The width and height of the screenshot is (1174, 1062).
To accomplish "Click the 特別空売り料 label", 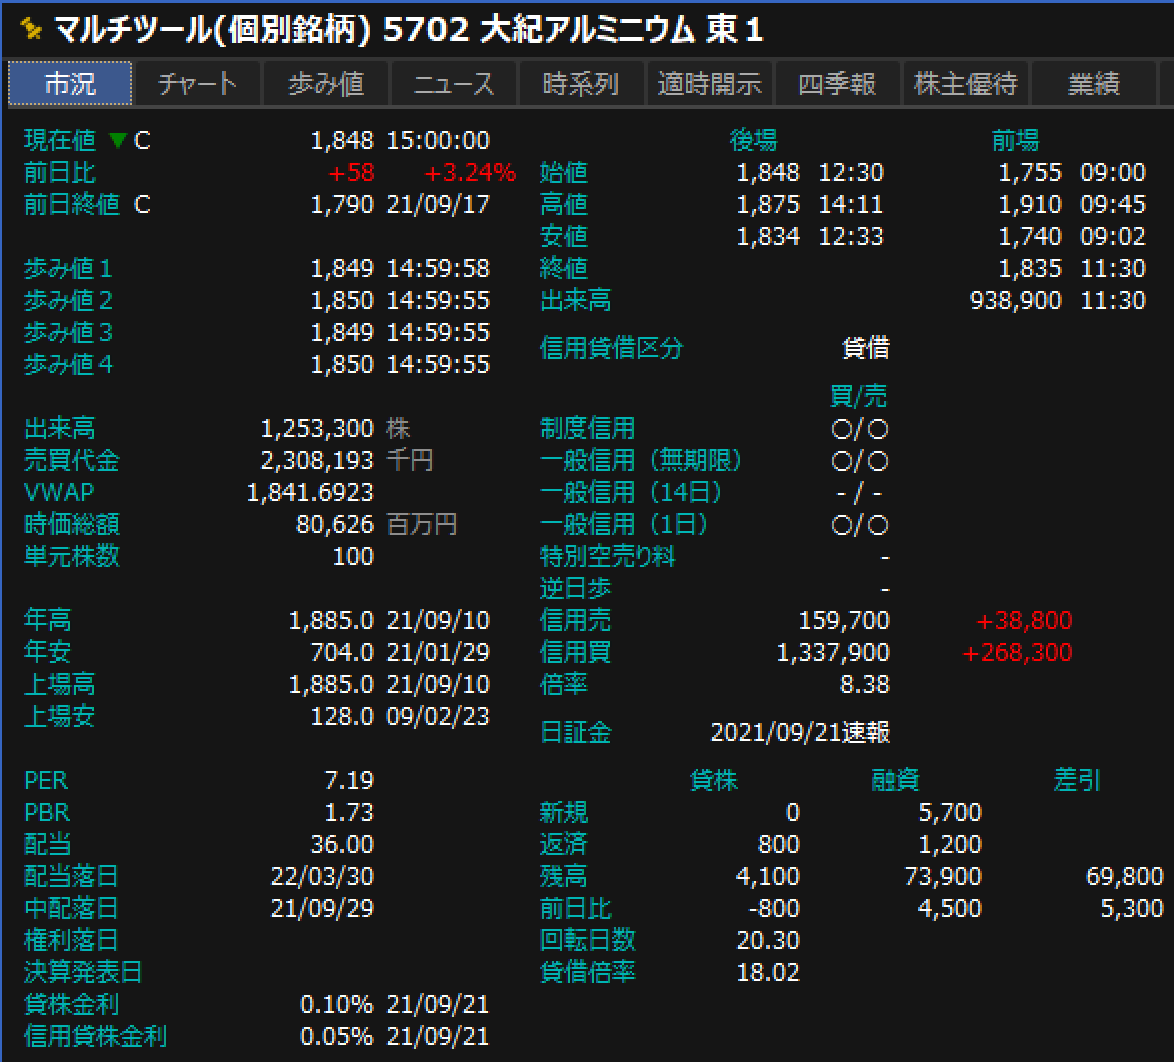I will coord(607,556).
